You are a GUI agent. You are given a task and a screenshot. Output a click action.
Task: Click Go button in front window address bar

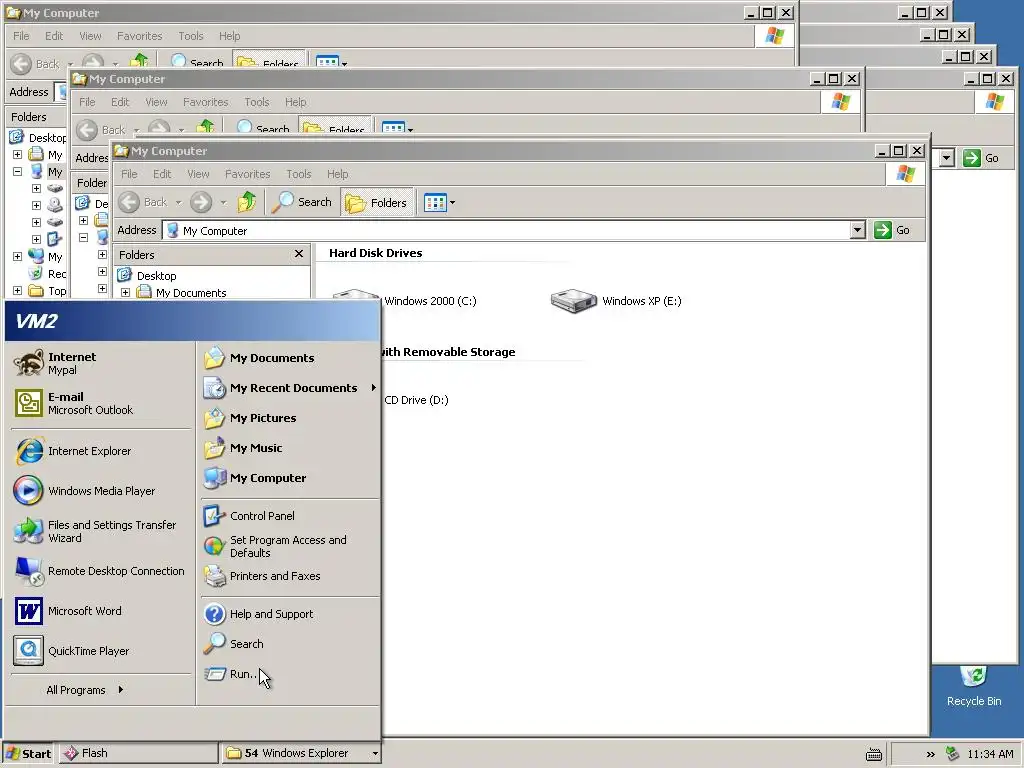893,230
